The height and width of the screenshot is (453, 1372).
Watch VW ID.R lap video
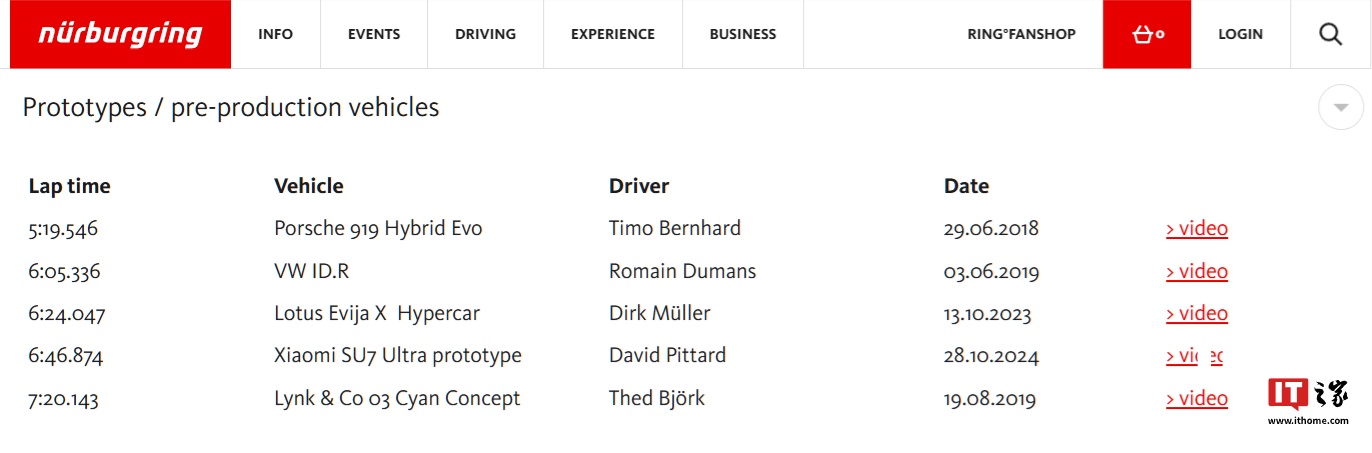click(1197, 272)
